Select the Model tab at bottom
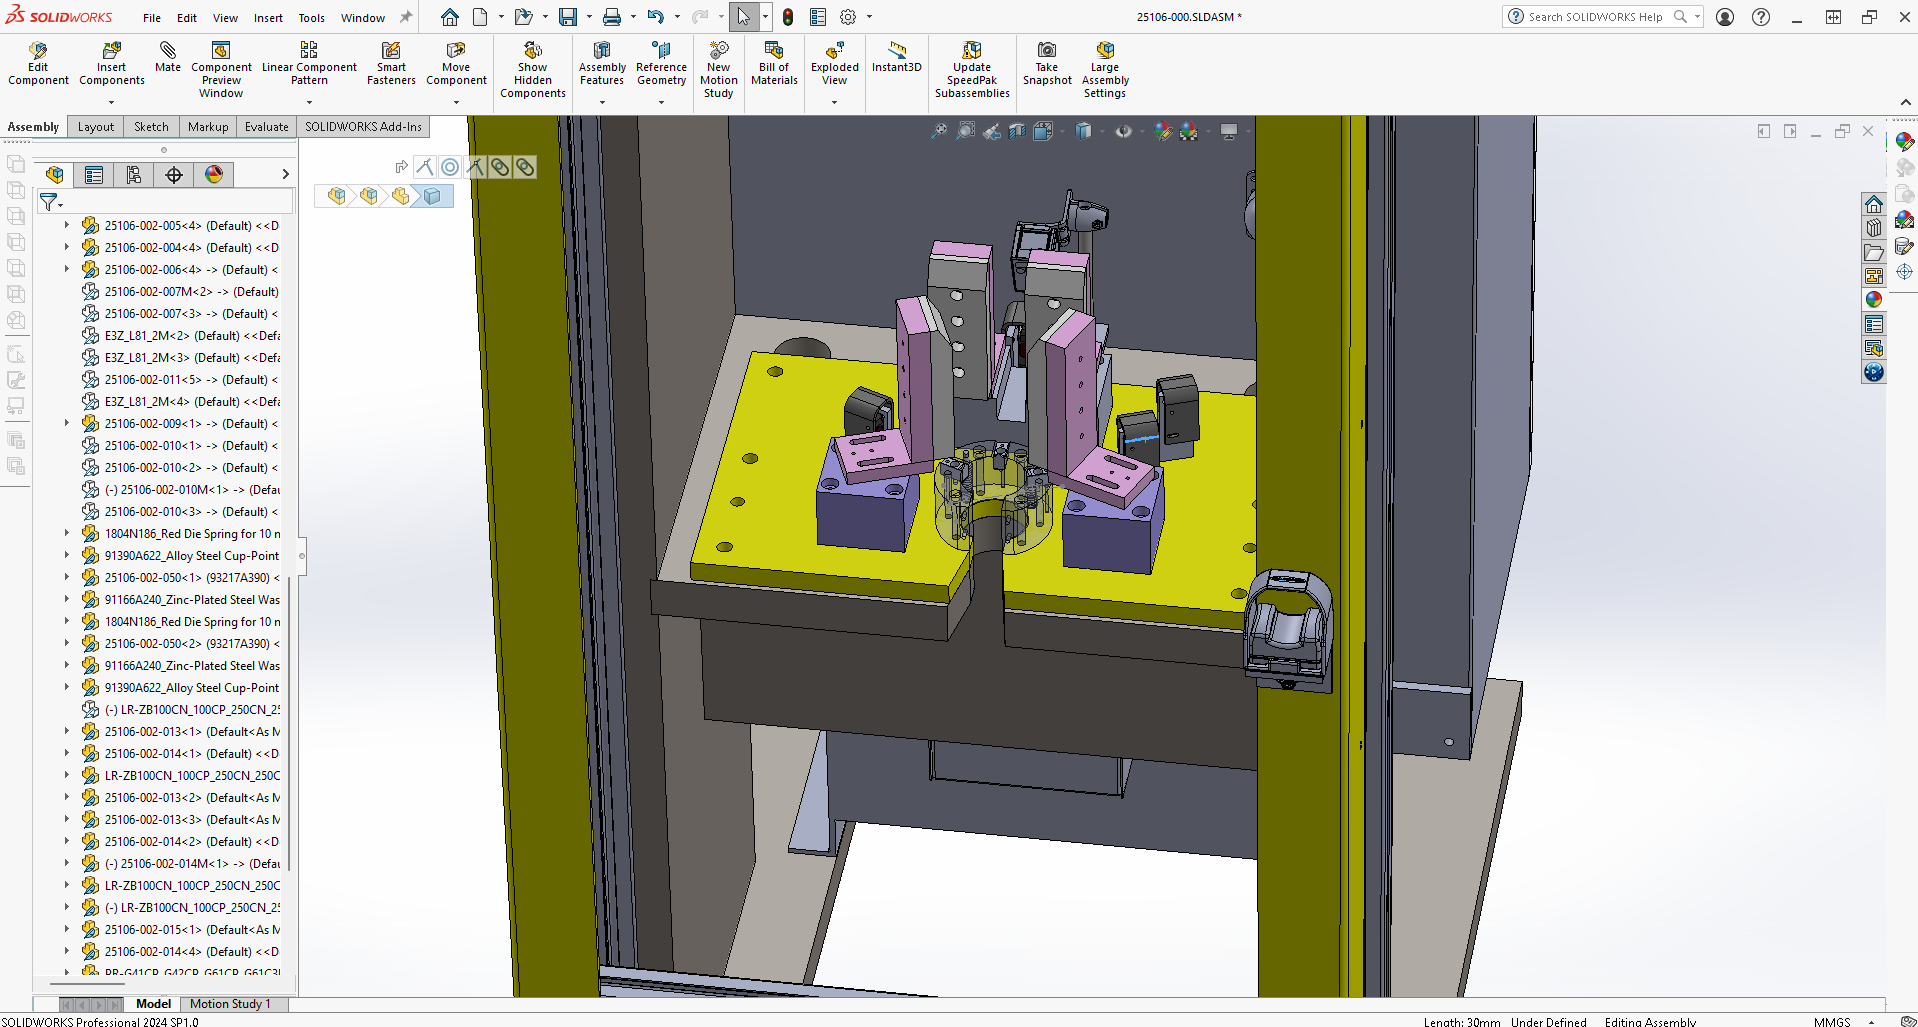Screen dimensions: 1918x1027 [153, 1004]
